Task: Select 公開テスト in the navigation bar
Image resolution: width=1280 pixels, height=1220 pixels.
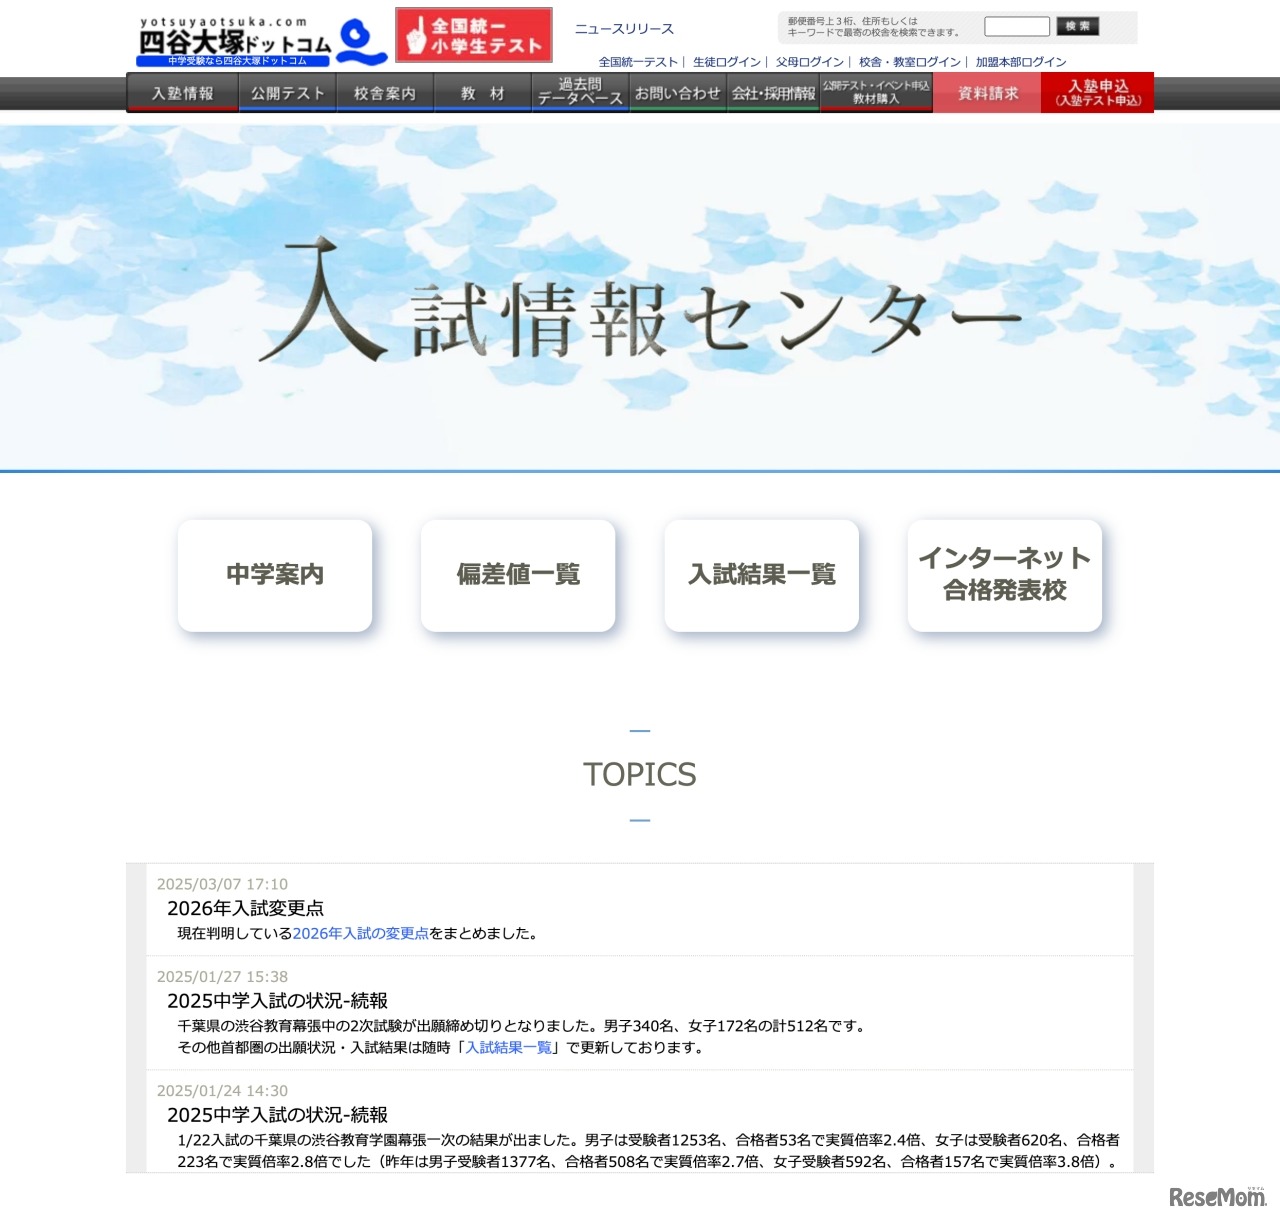Action: point(286,92)
